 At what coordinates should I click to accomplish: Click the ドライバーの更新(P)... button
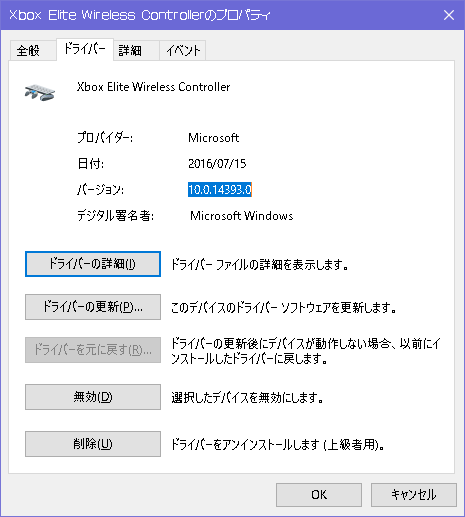coord(93,307)
